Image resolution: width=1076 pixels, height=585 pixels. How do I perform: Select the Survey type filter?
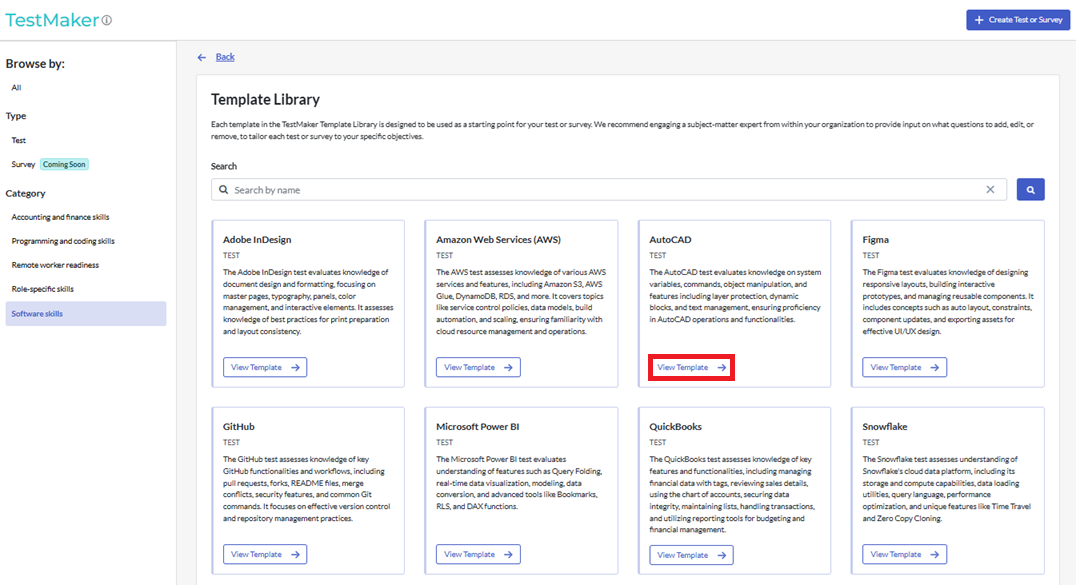(23, 165)
